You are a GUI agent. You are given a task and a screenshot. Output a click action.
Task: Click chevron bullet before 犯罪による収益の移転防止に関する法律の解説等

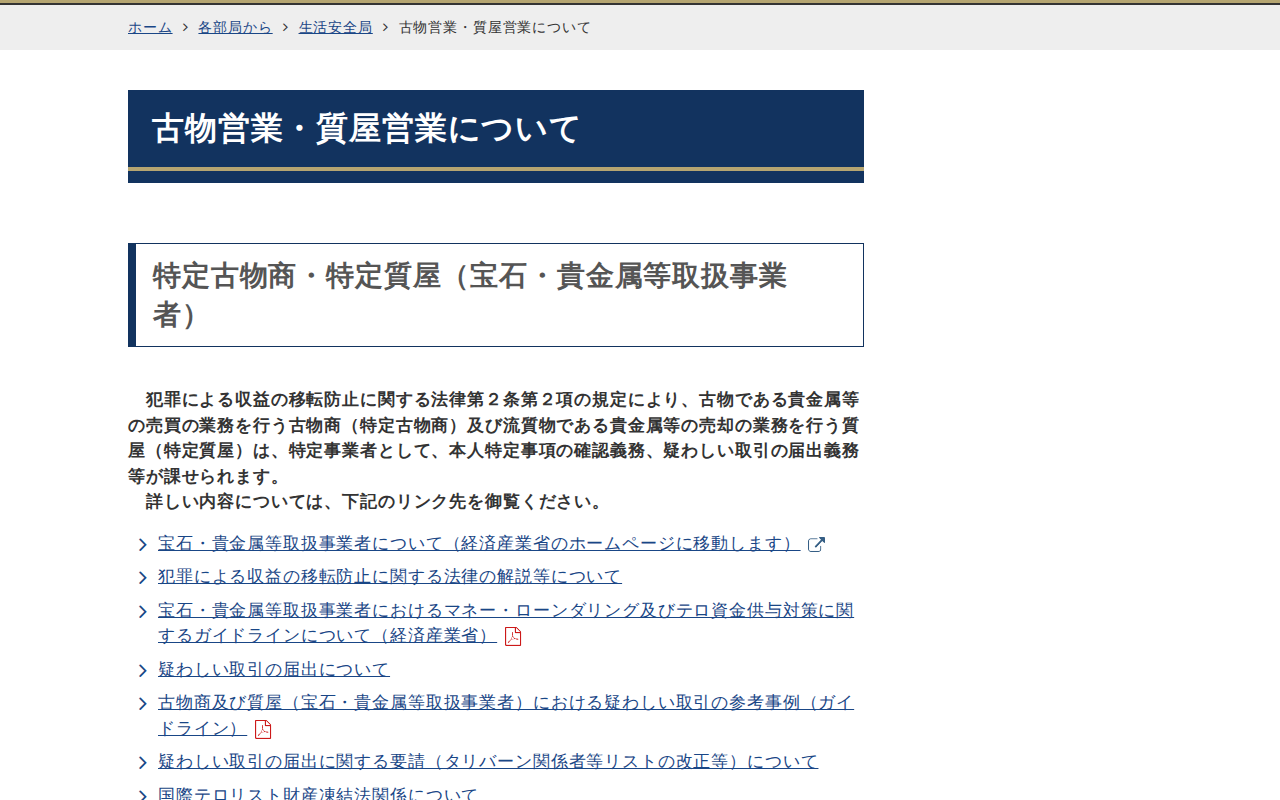[x=143, y=577]
